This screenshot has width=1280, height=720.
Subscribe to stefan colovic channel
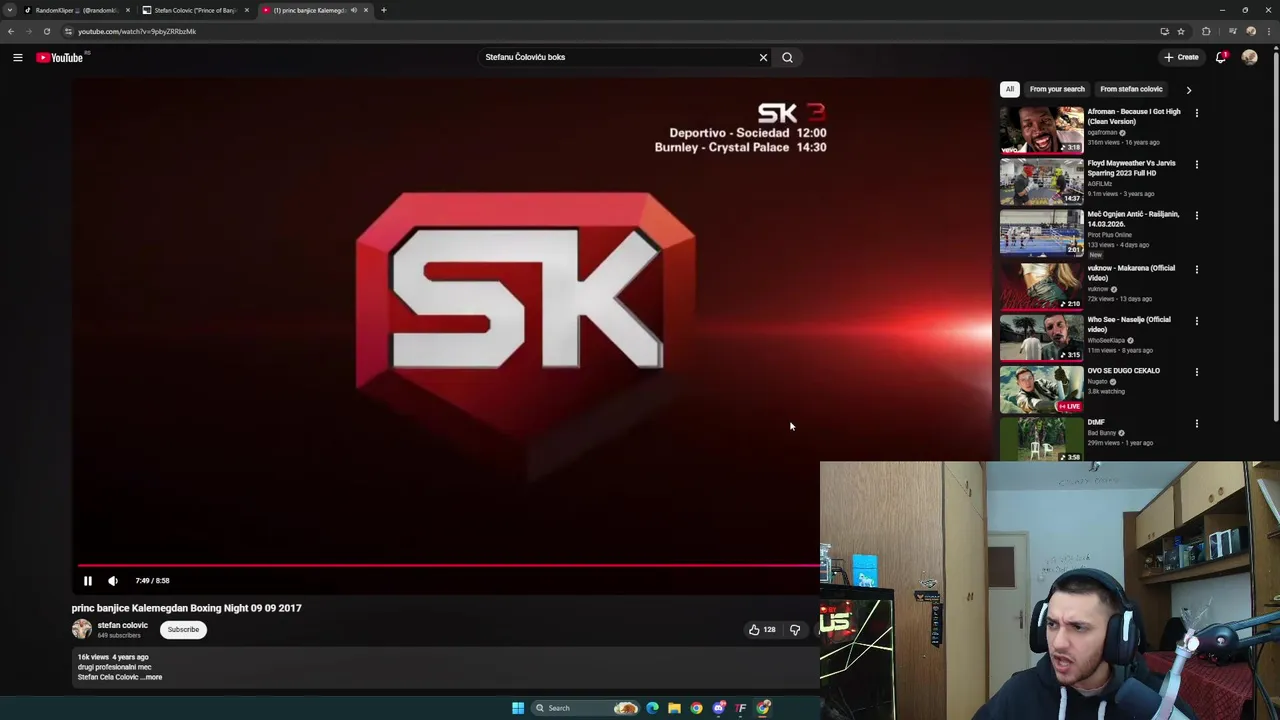click(183, 629)
